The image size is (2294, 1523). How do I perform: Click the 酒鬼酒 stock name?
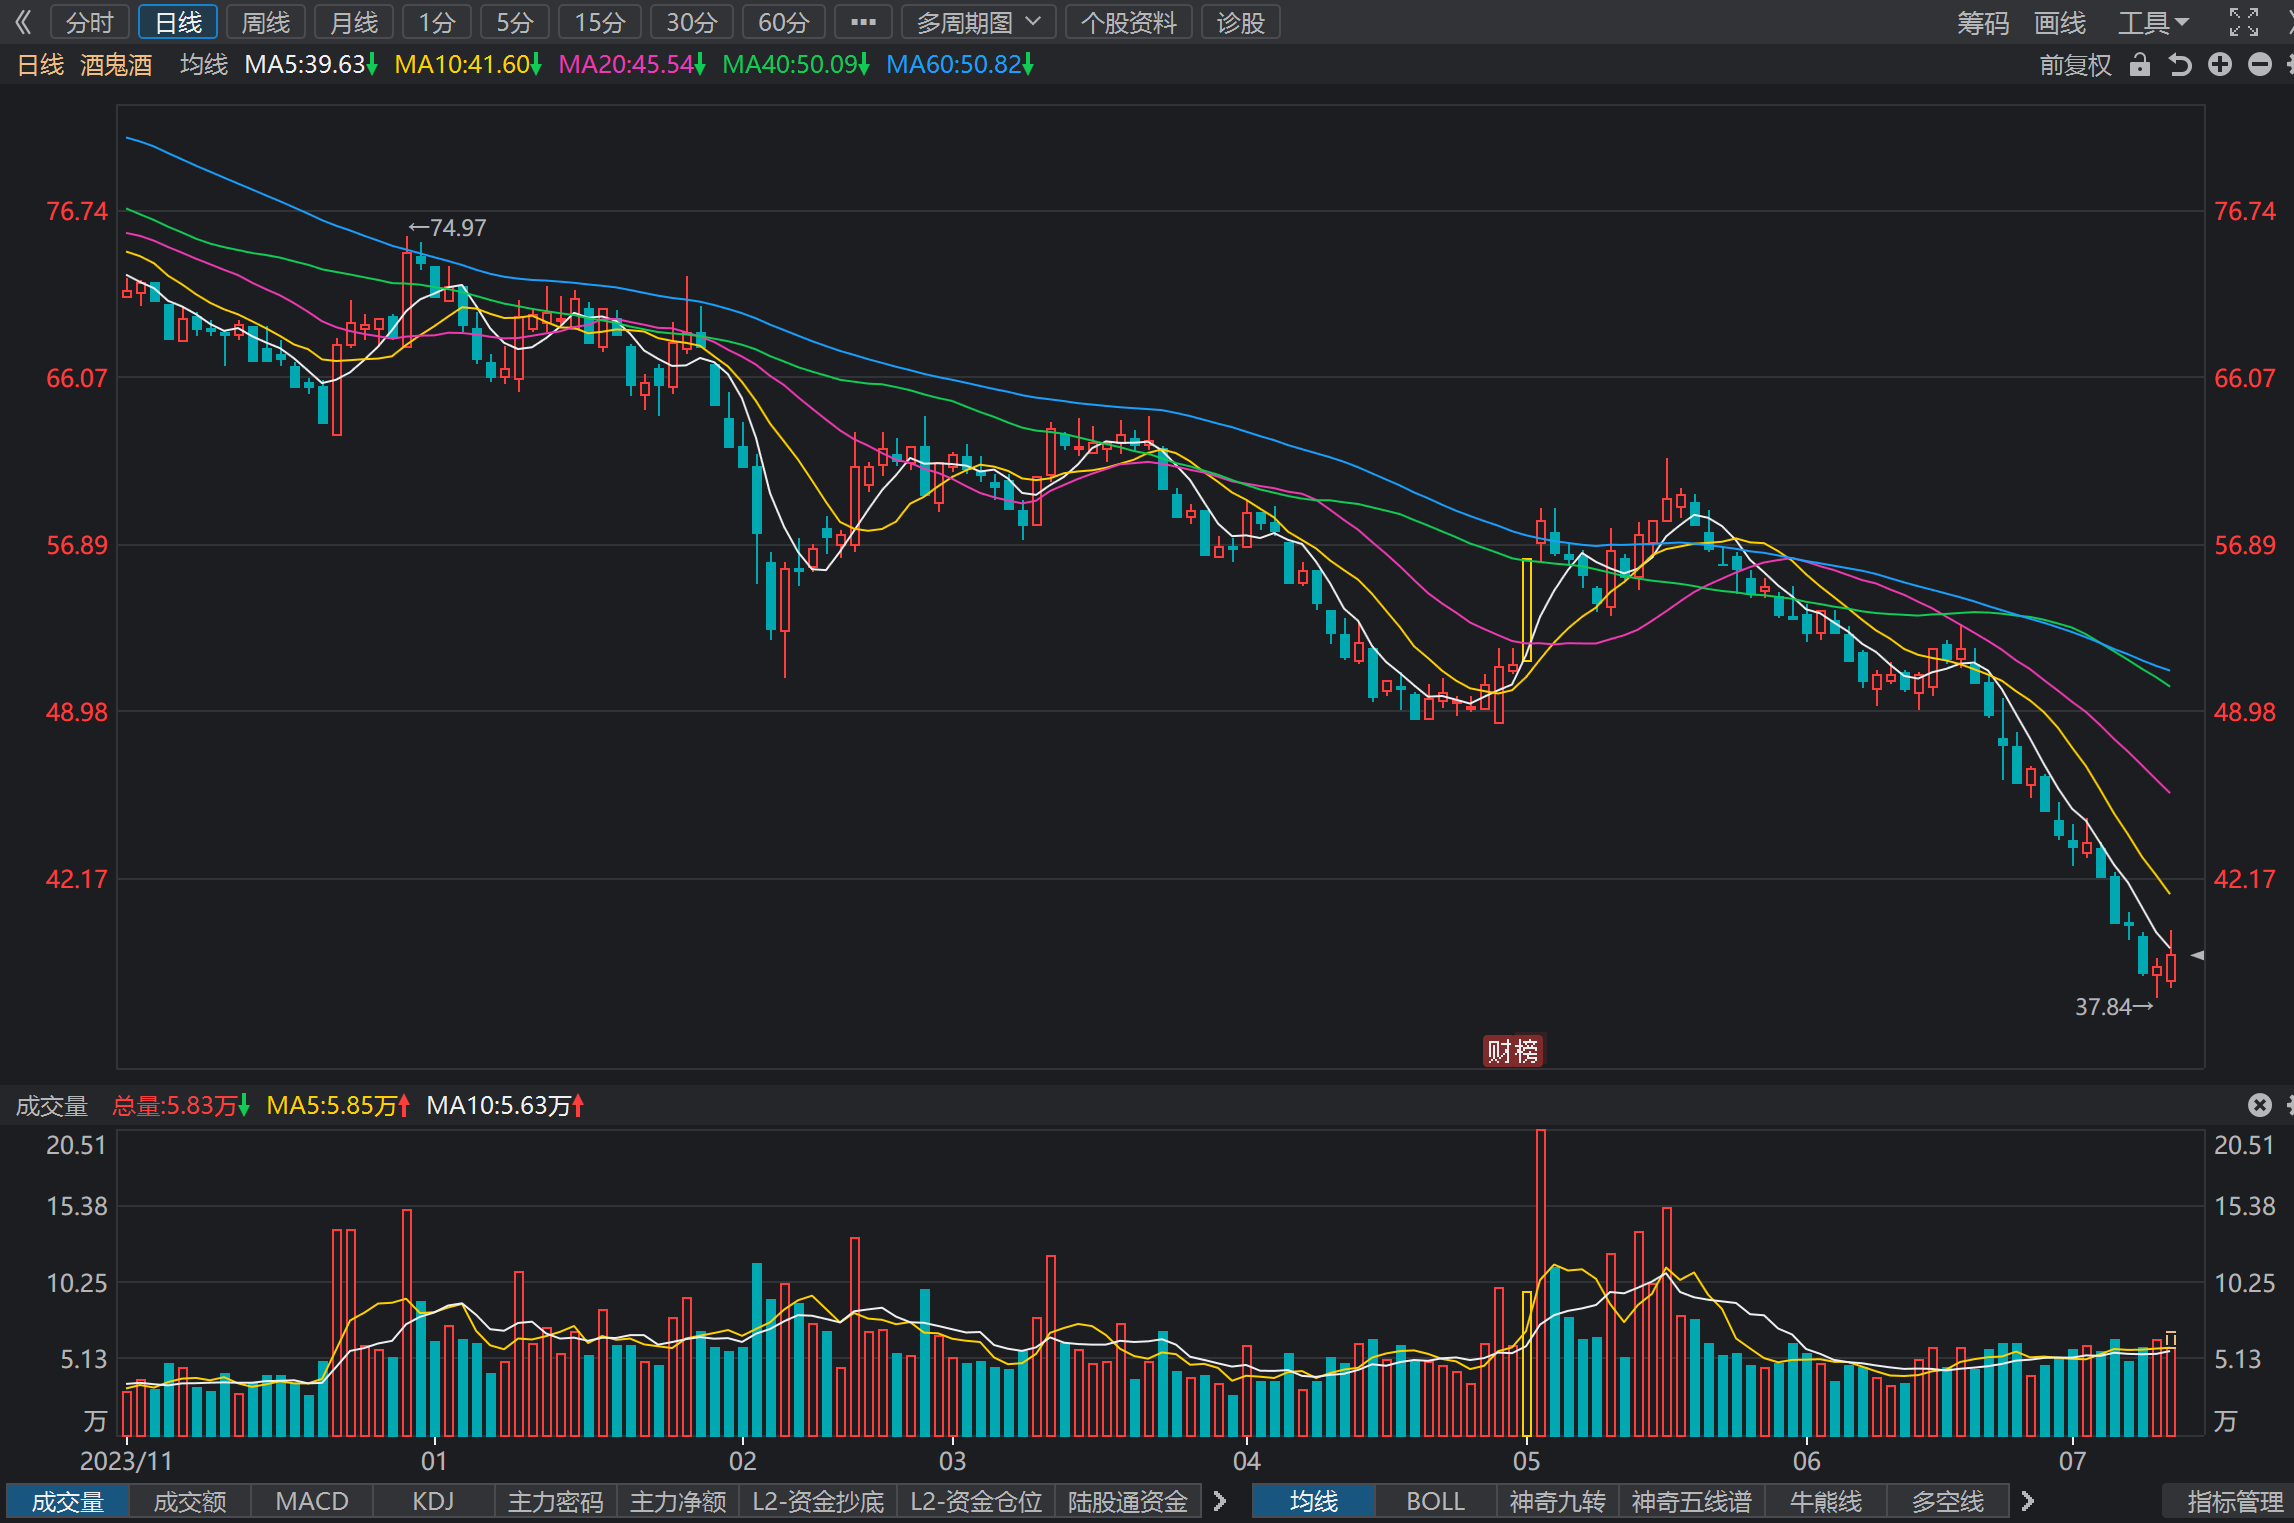coord(116,65)
